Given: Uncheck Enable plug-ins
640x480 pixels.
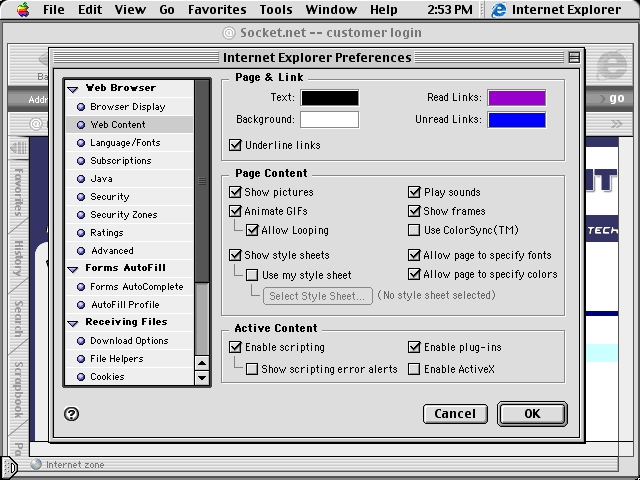Looking at the screenshot, I should (x=414, y=347).
